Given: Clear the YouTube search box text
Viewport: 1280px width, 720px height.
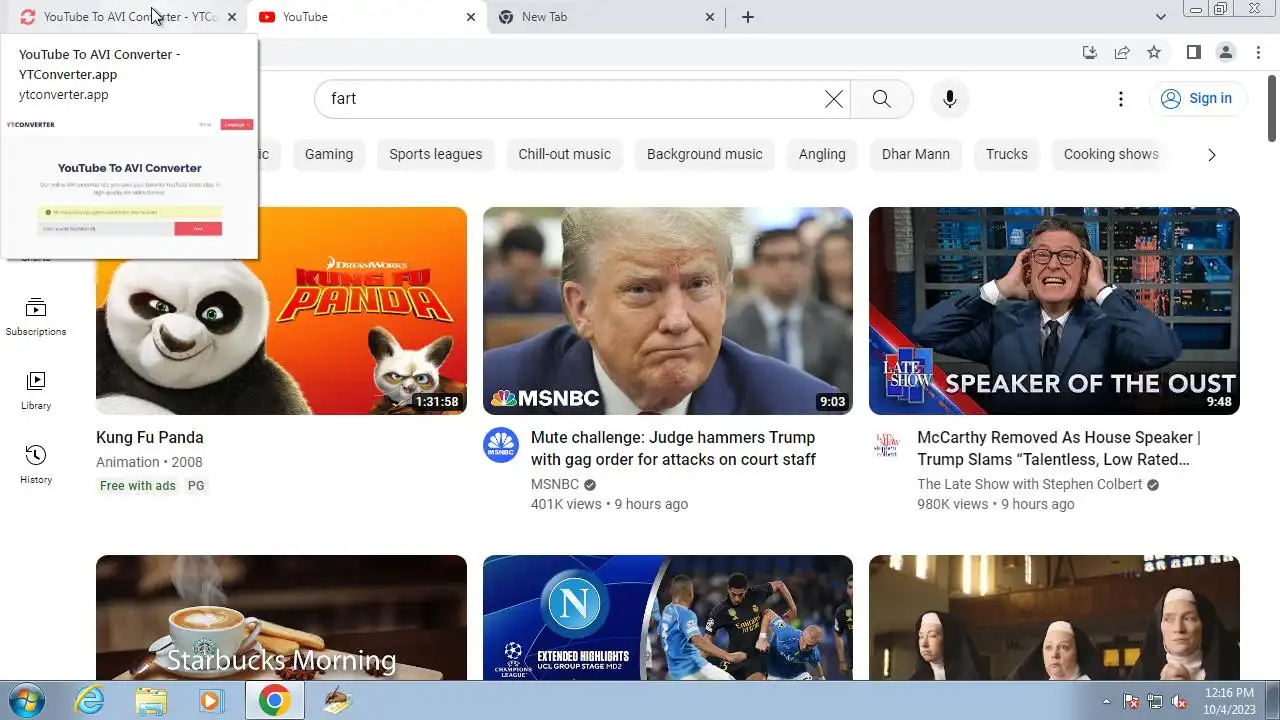Looking at the screenshot, I should pos(834,98).
